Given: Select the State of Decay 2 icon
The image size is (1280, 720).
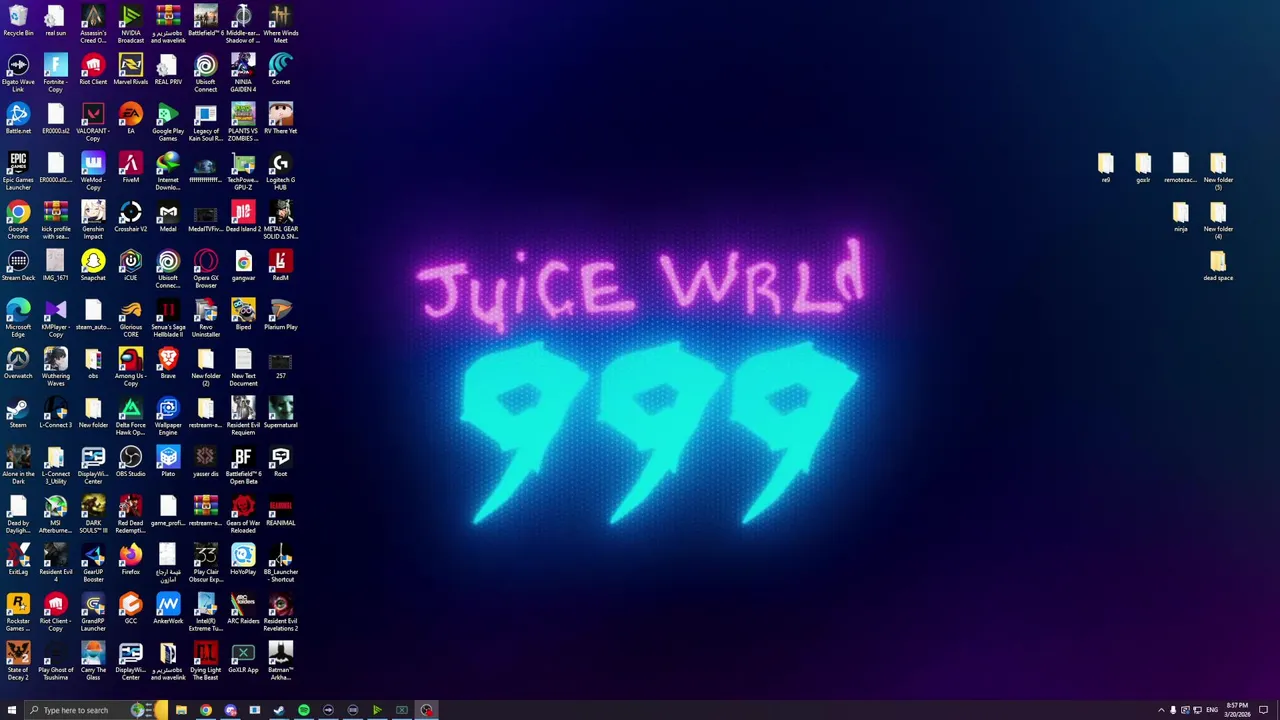Looking at the screenshot, I should [x=18, y=661].
